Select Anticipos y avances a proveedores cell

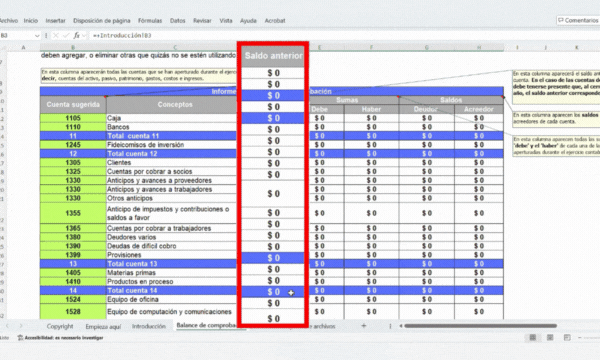pyautogui.click(x=172, y=180)
